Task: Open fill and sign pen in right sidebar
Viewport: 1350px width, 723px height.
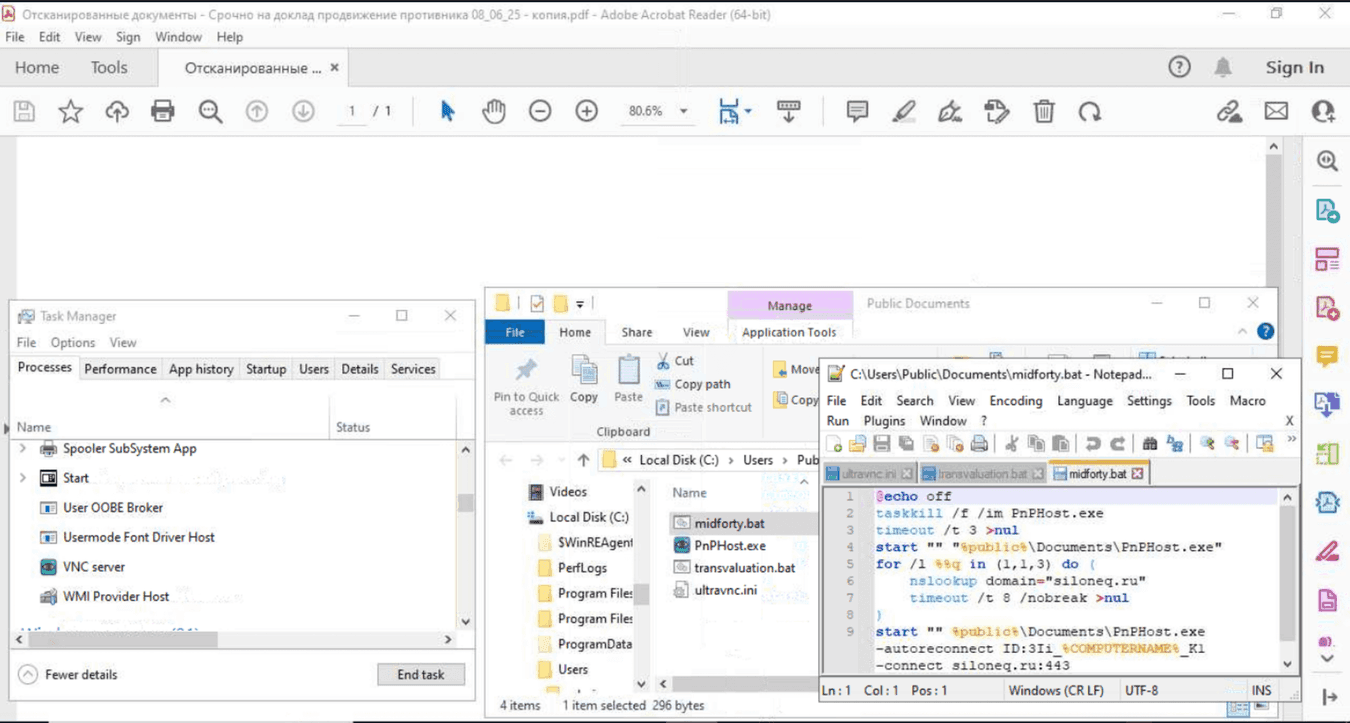Action: (1327, 550)
